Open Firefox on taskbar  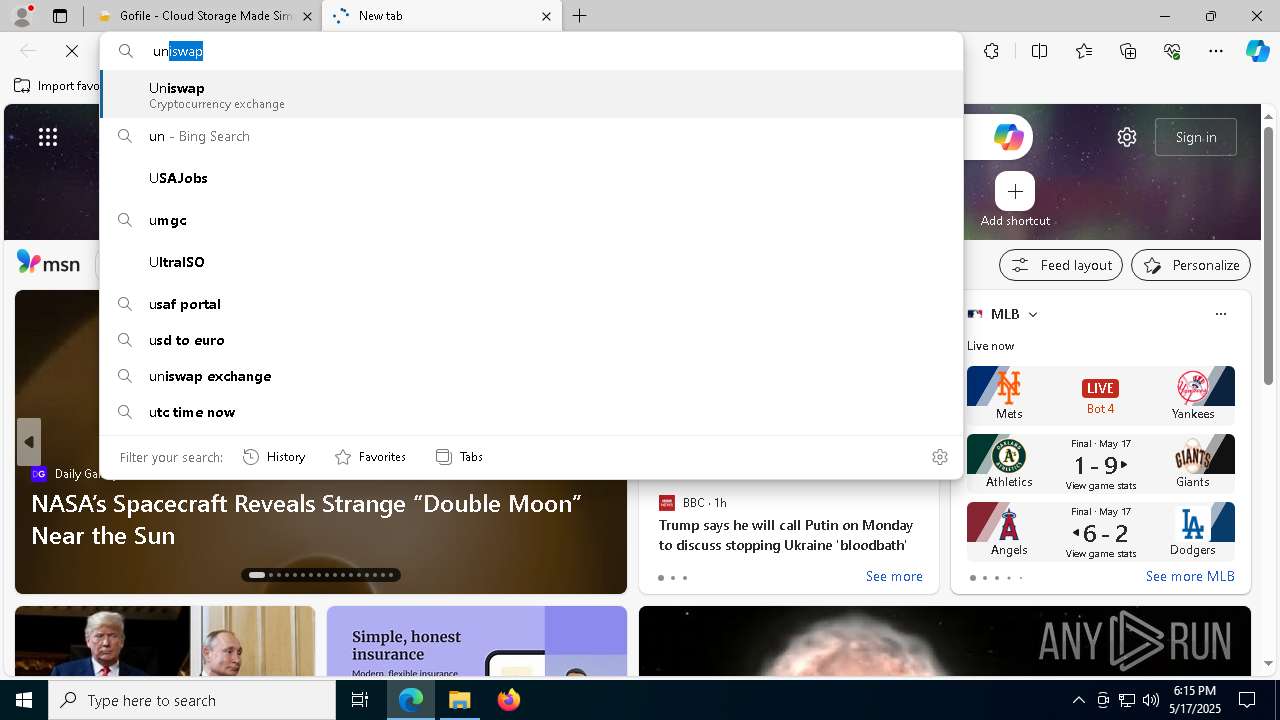pyautogui.click(x=509, y=700)
